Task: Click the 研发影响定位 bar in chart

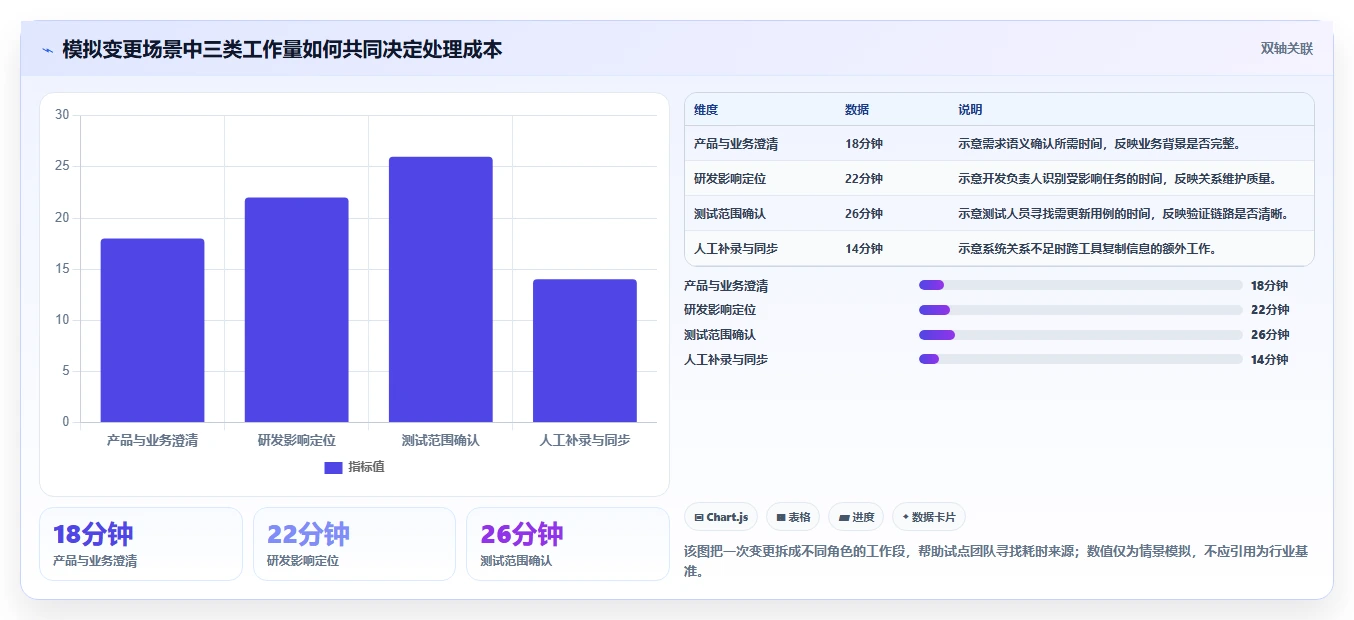Action: point(297,310)
